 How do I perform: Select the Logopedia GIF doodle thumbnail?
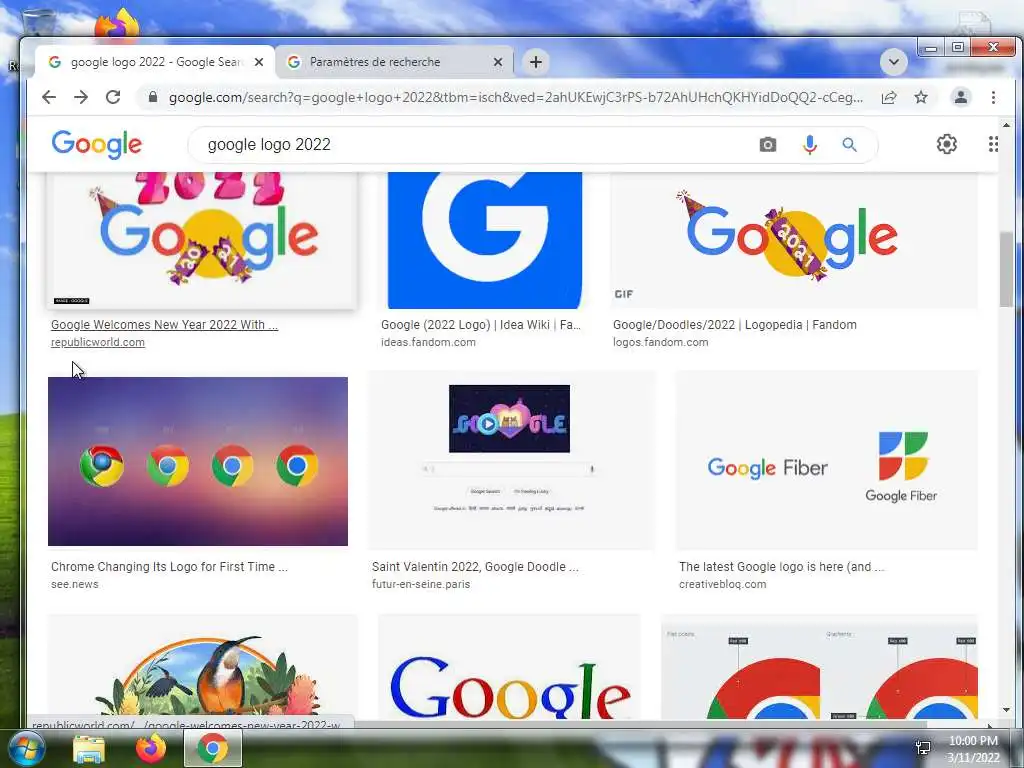pyautogui.click(x=793, y=240)
